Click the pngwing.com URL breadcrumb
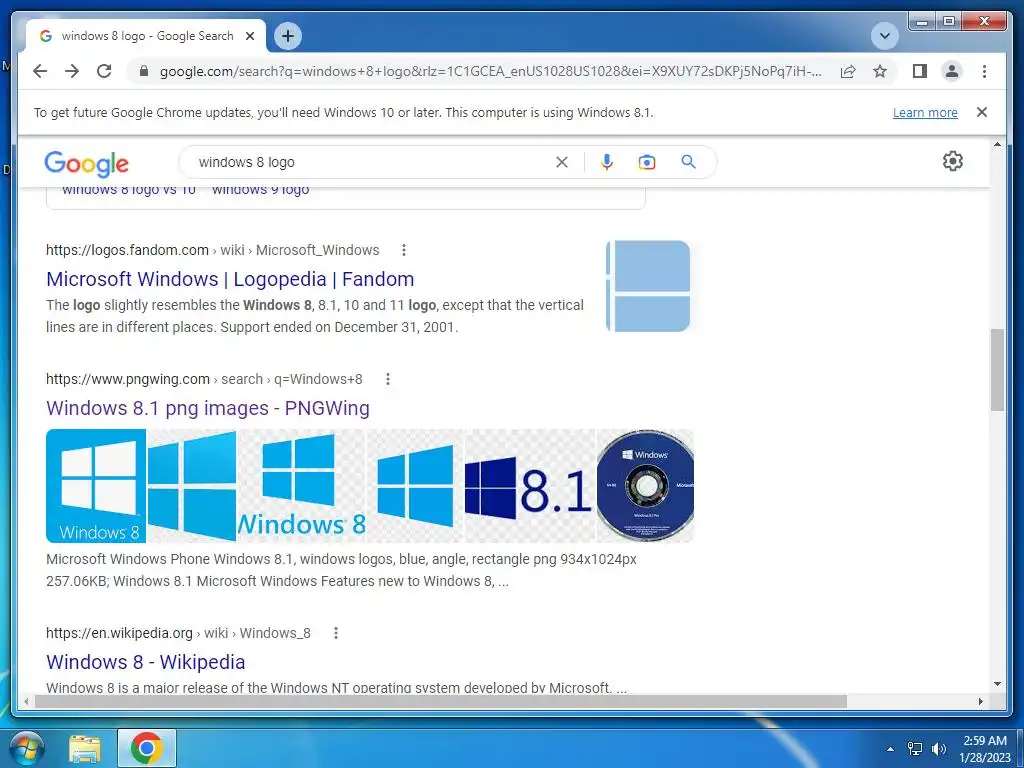Viewport: 1024px width, 768px height. click(x=204, y=379)
